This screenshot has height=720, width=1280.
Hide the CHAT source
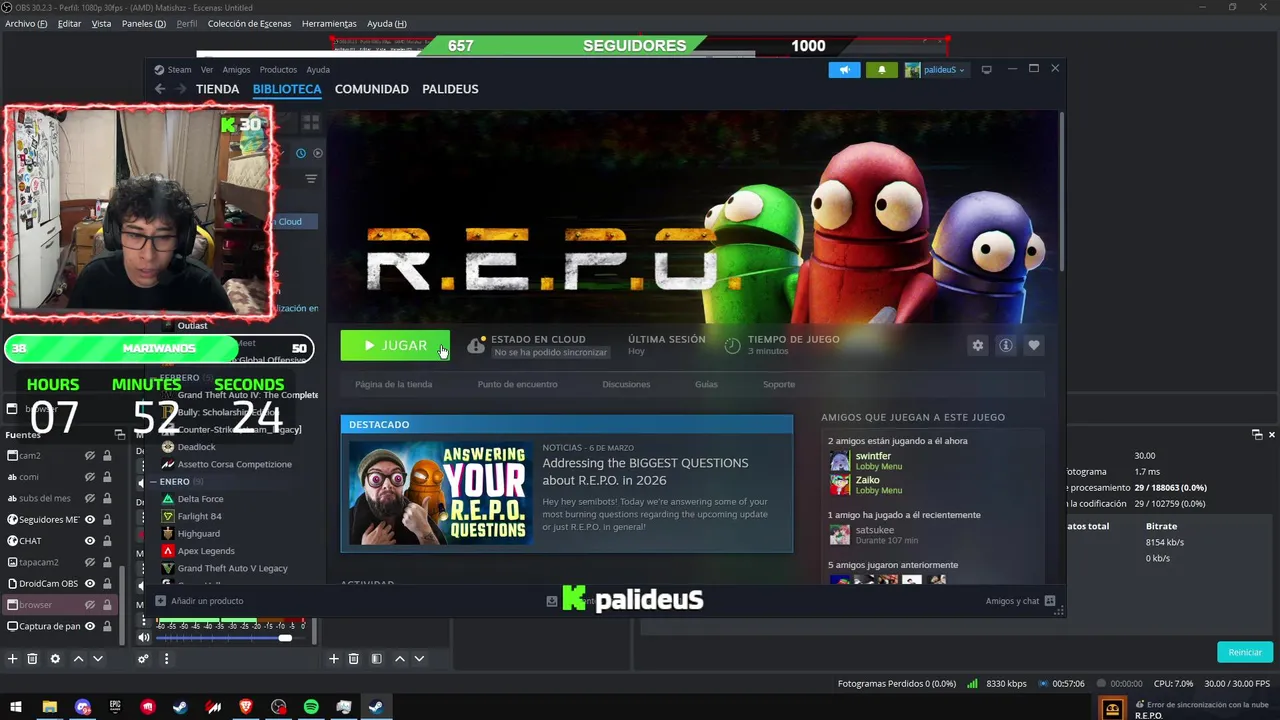[x=90, y=541]
